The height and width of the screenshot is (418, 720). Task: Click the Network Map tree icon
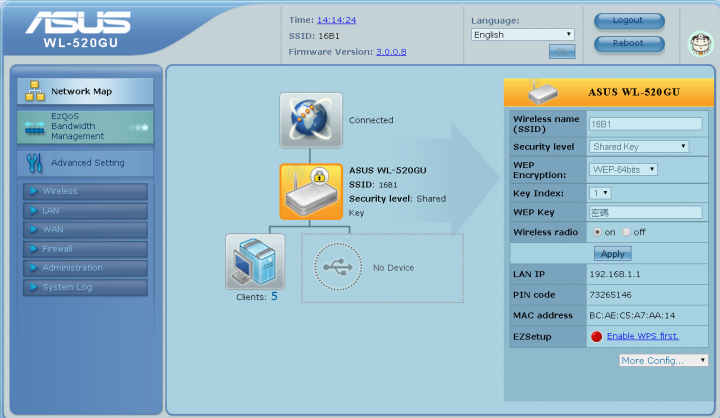click(35, 91)
